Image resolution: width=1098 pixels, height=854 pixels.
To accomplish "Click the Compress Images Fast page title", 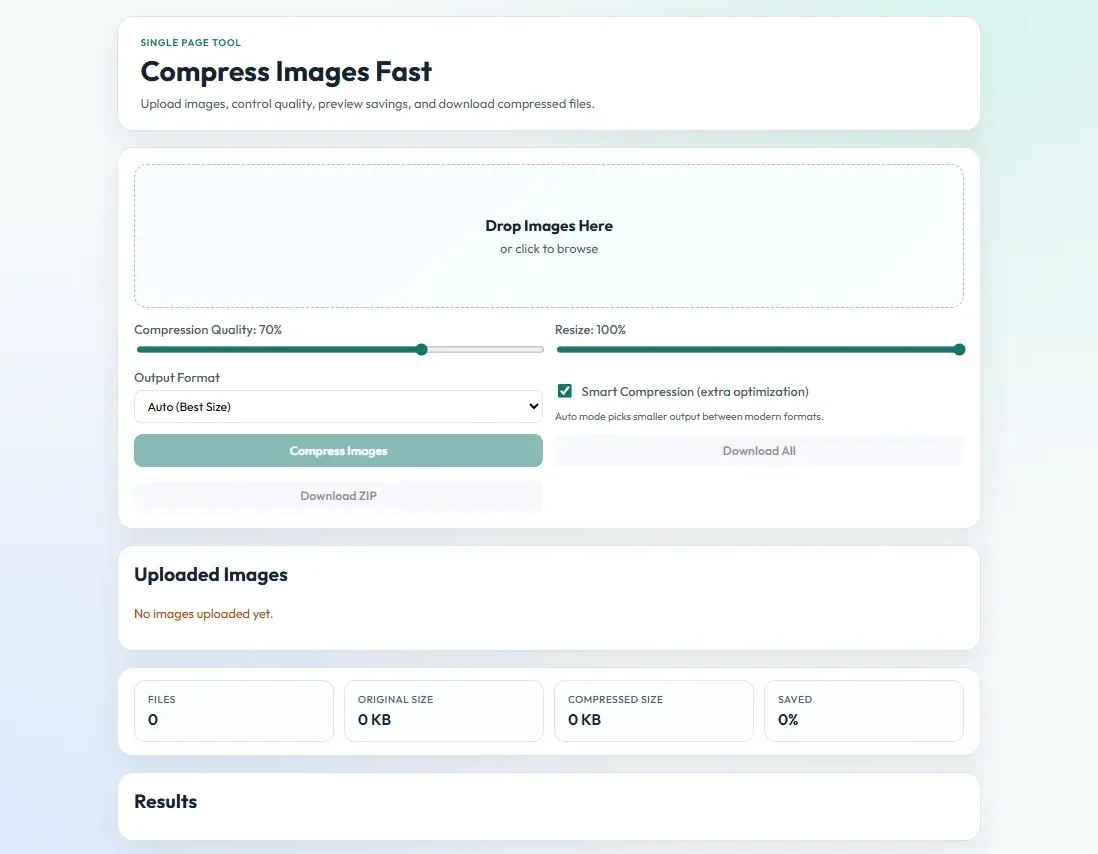I will pyautogui.click(x=286, y=72).
